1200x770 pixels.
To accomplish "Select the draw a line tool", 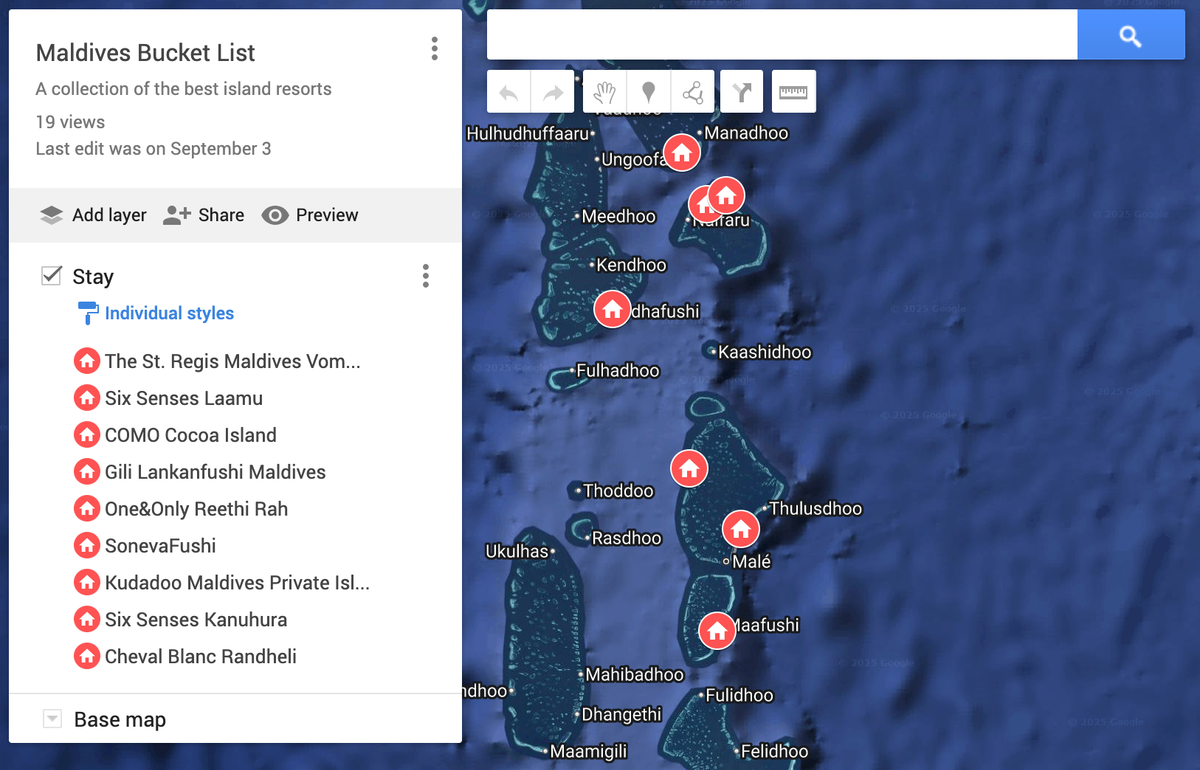I will click(x=692, y=92).
